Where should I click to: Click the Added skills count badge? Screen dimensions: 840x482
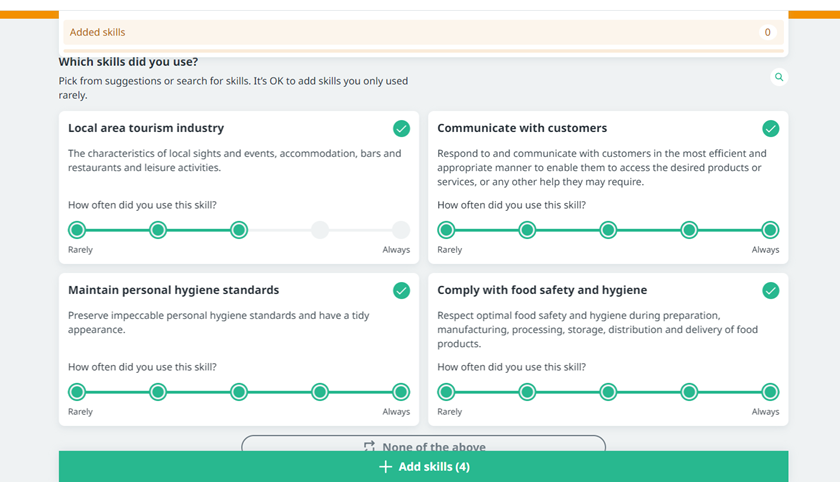pos(767,33)
